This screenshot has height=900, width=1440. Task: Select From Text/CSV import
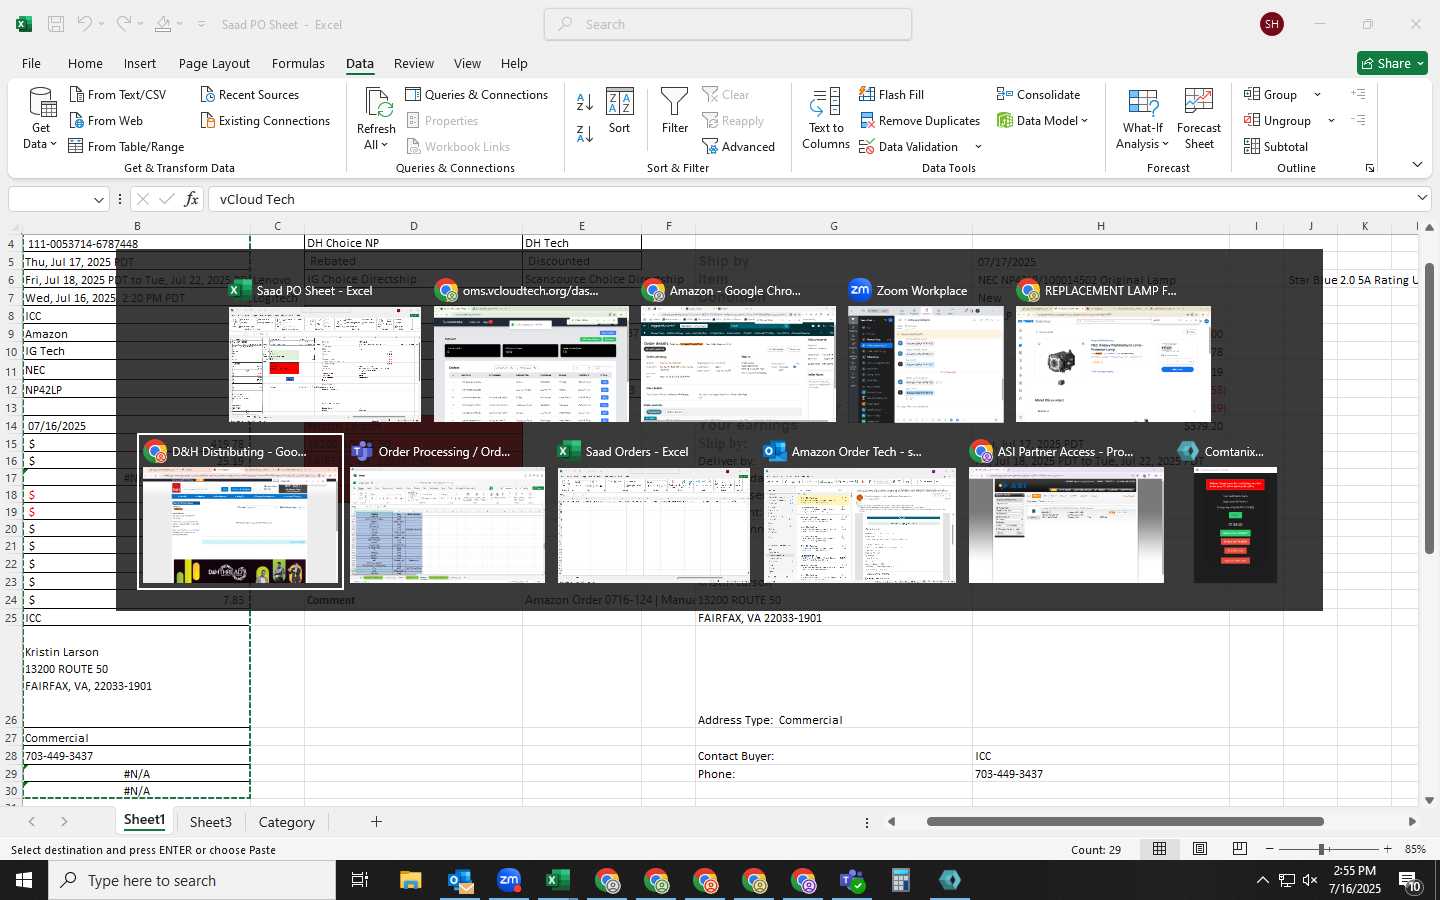pos(117,94)
